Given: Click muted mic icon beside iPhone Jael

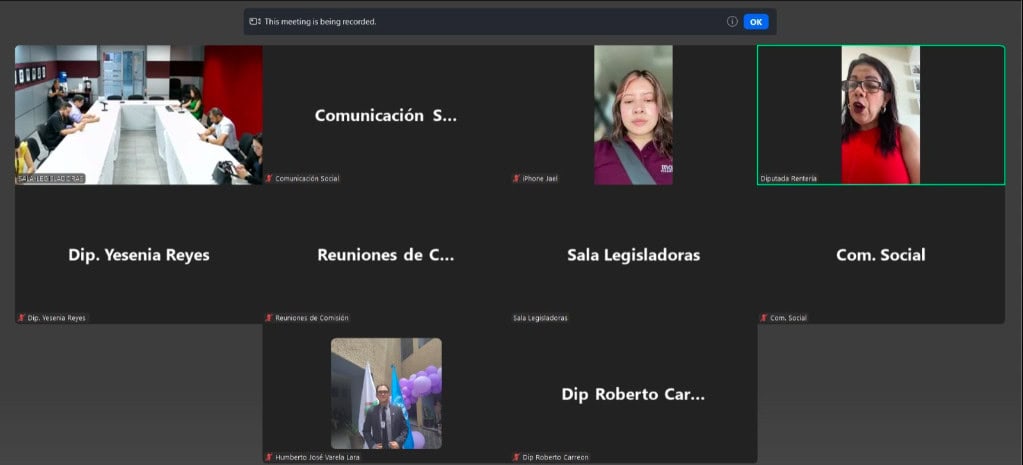Looking at the screenshot, I should (517, 178).
